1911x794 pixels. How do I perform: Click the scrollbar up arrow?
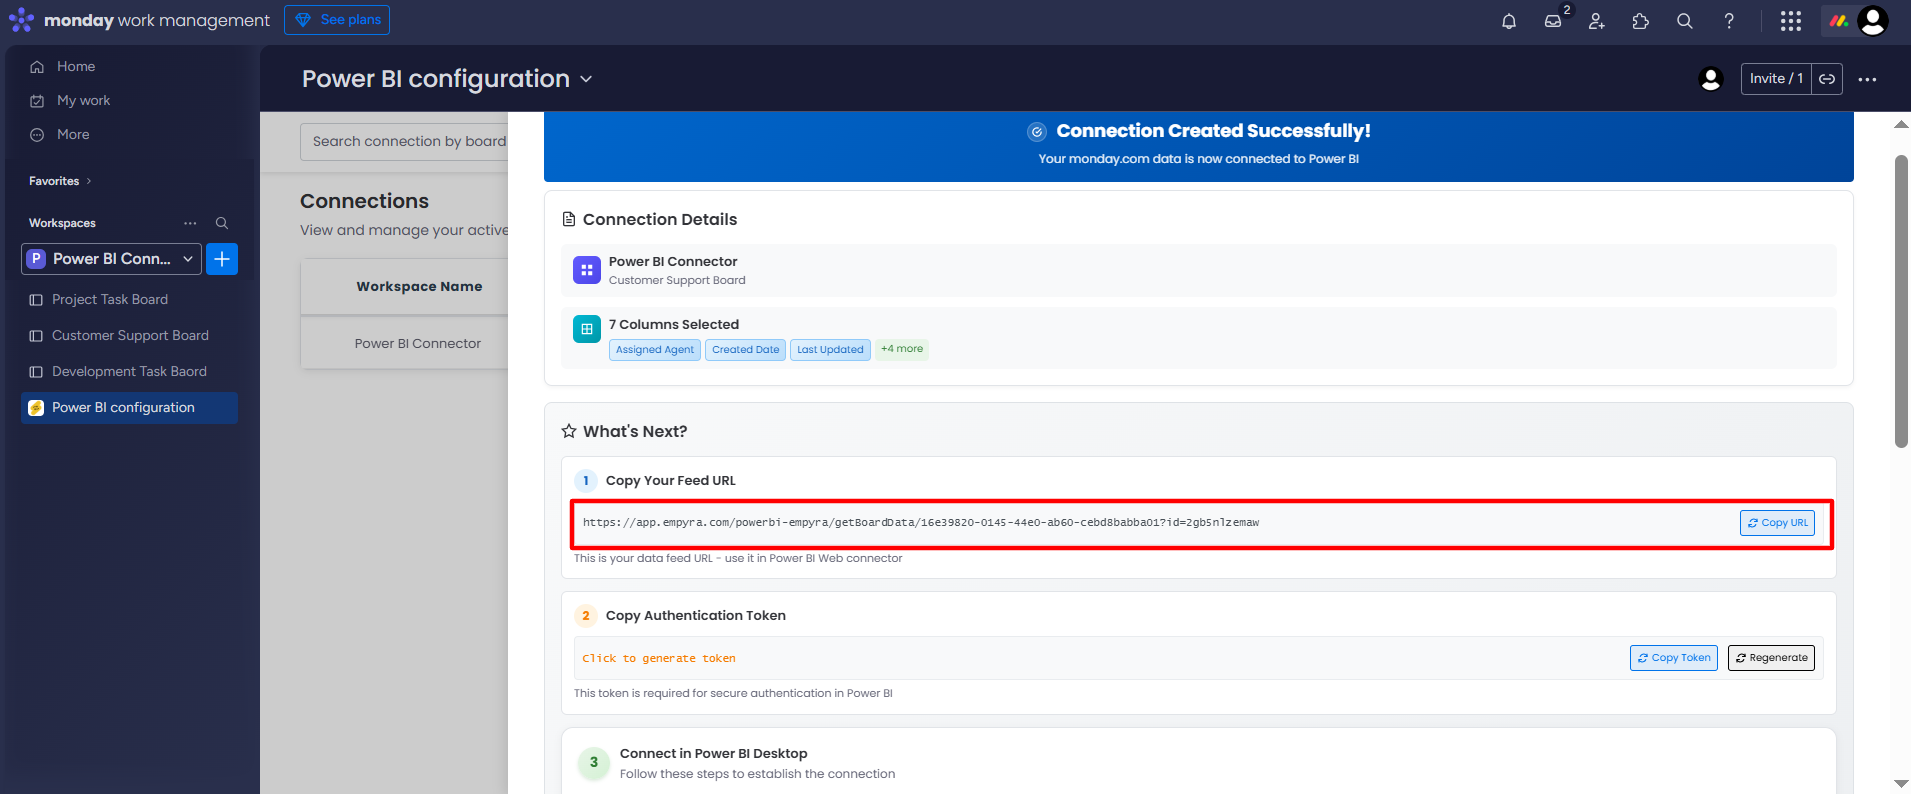pos(1901,125)
